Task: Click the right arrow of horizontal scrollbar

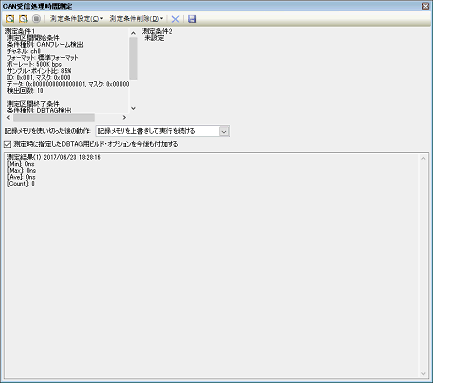Action: (x=124, y=118)
